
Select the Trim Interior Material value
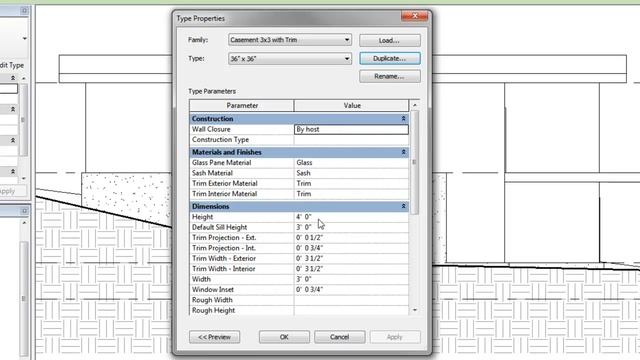[x=351, y=194]
